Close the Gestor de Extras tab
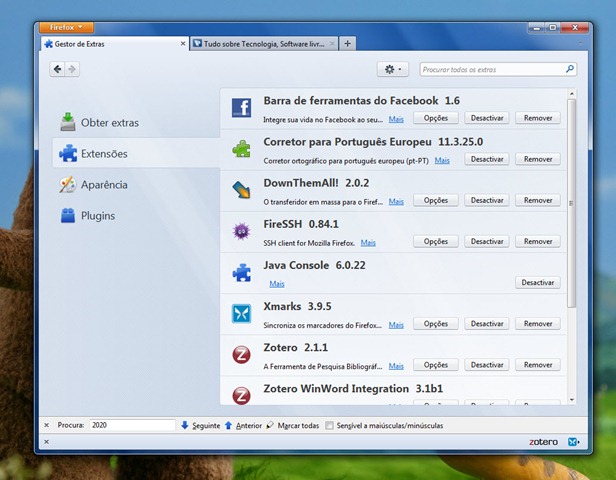This screenshot has width=616, height=480. (183, 44)
